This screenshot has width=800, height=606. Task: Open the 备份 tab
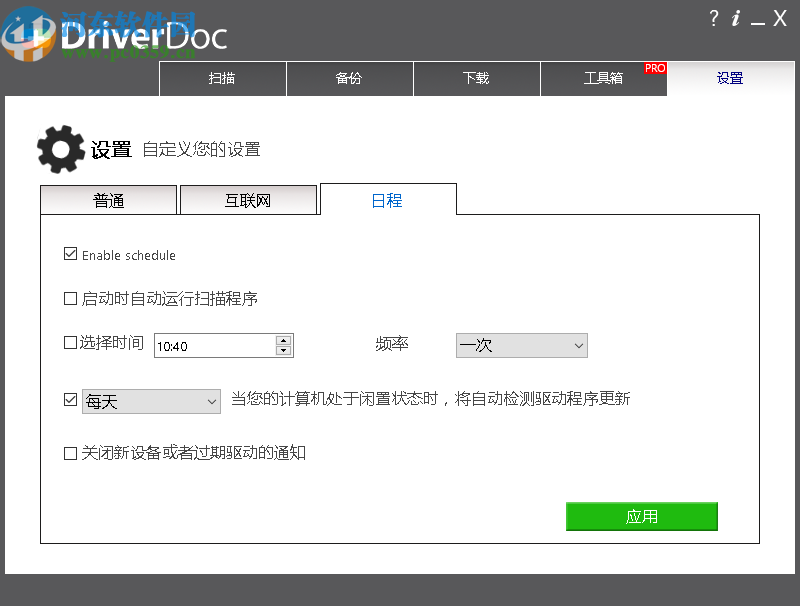[350, 79]
